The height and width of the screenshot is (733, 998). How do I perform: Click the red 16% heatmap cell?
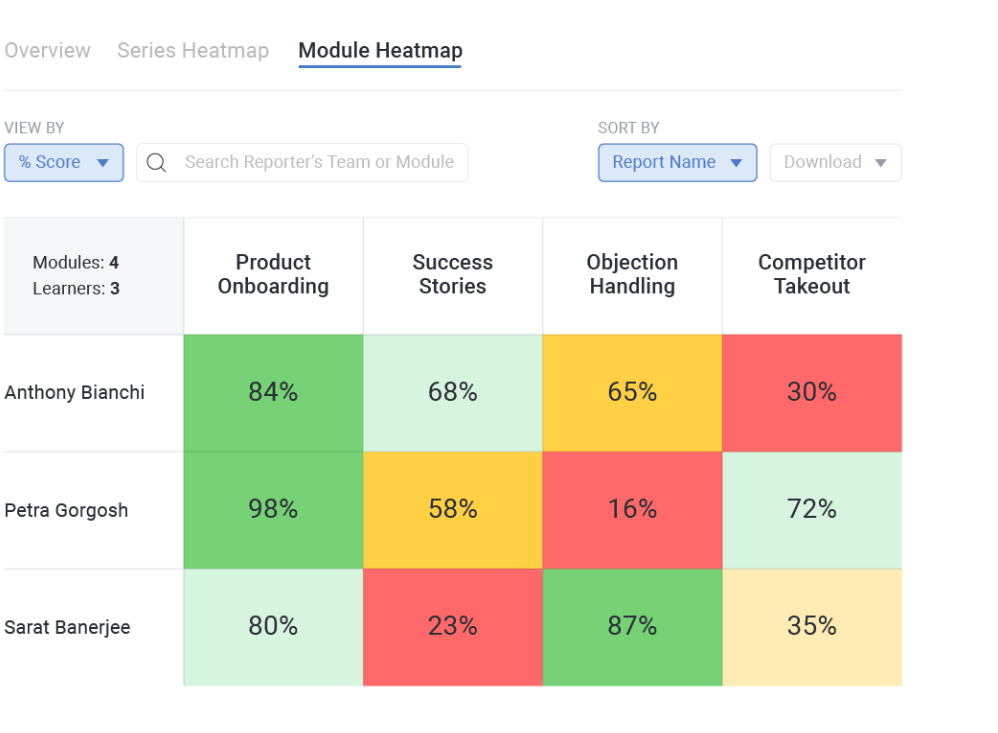[632, 510]
